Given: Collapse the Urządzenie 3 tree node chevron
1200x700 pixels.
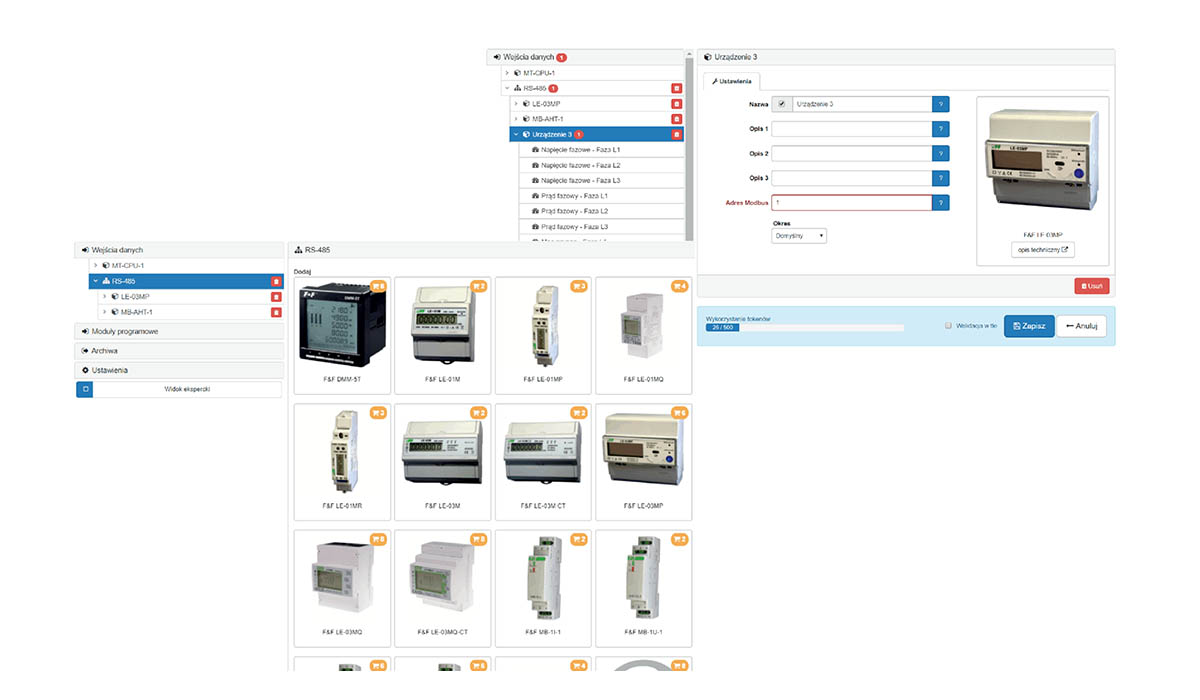Looking at the screenshot, I should point(515,134).
